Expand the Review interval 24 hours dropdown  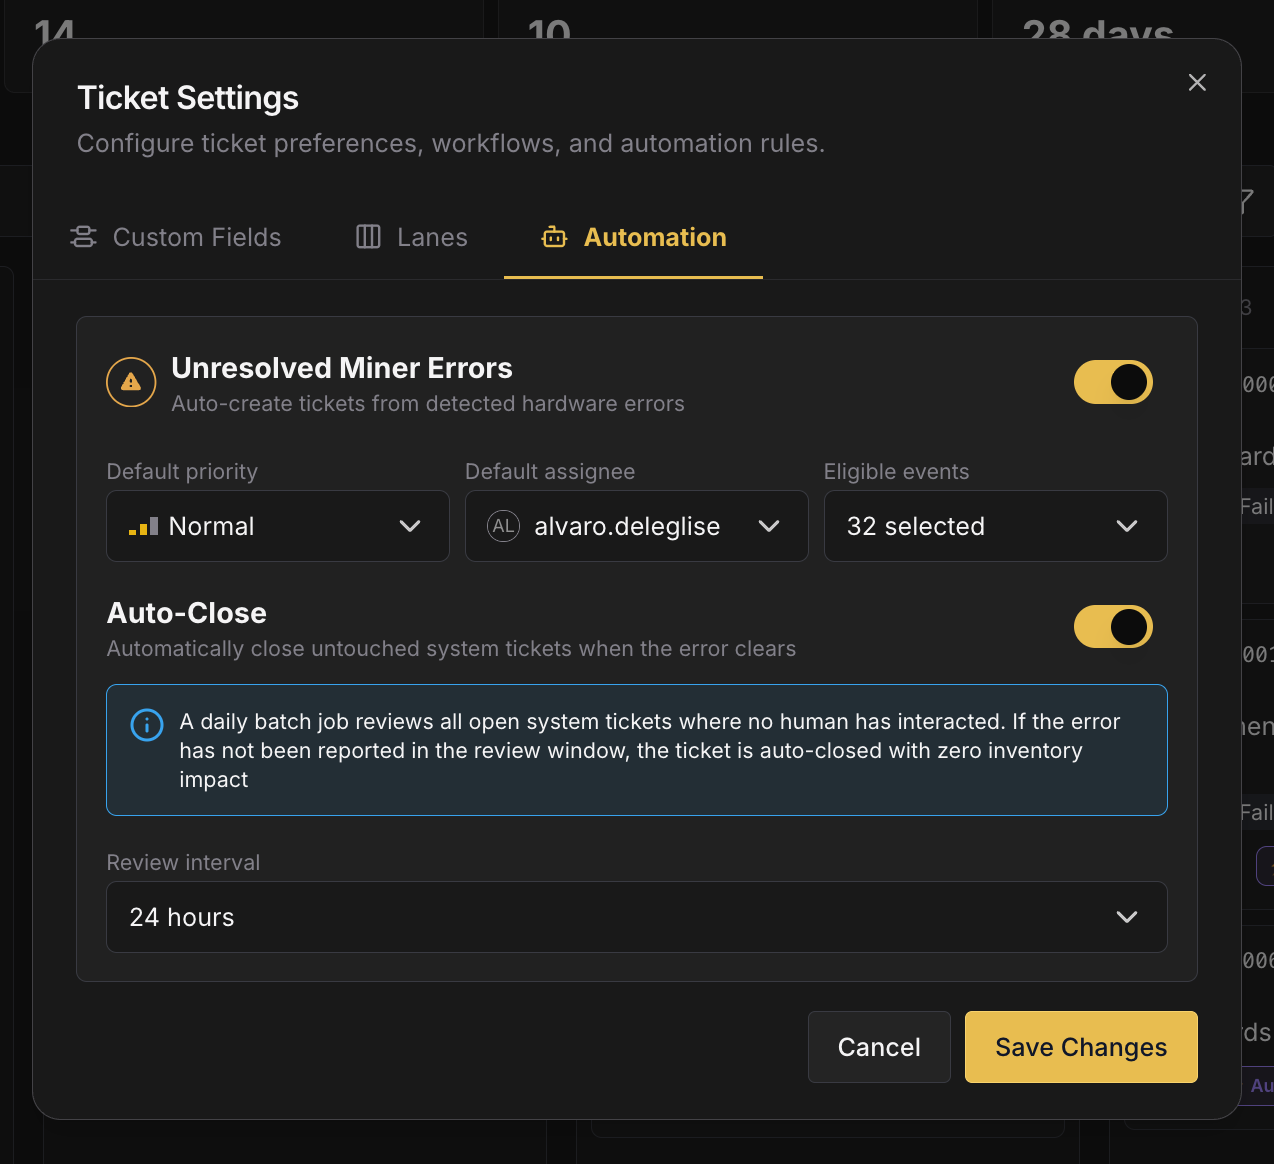point(637,917)
